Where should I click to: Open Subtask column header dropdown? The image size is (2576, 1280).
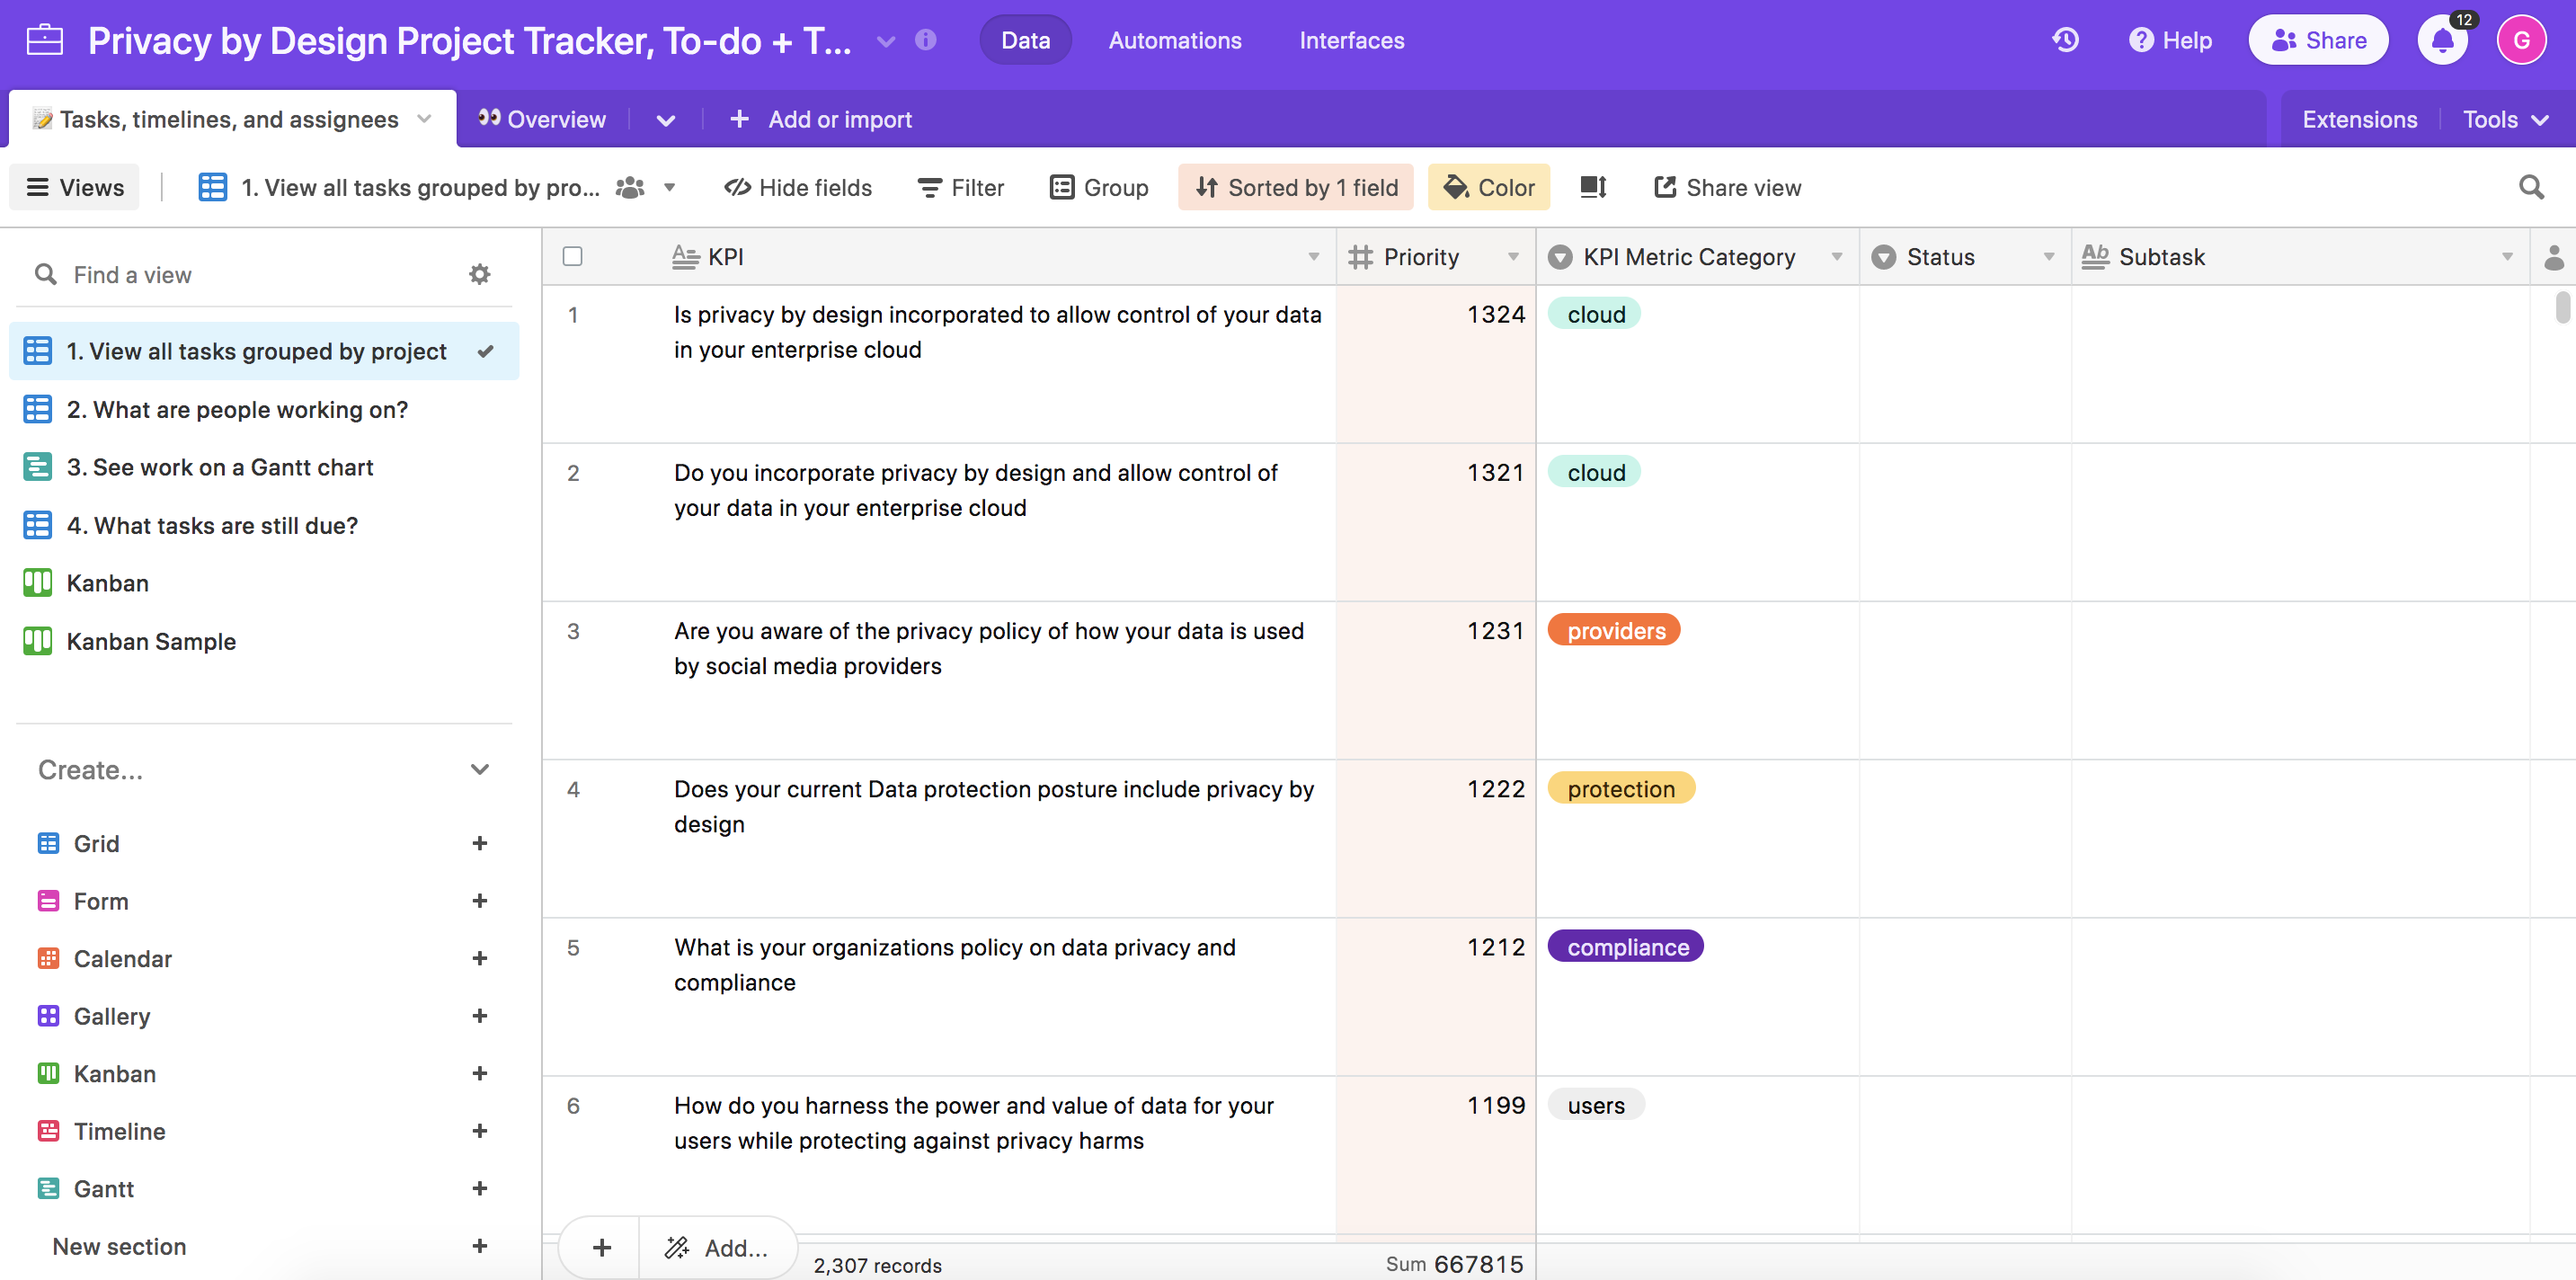point(2507,257)
